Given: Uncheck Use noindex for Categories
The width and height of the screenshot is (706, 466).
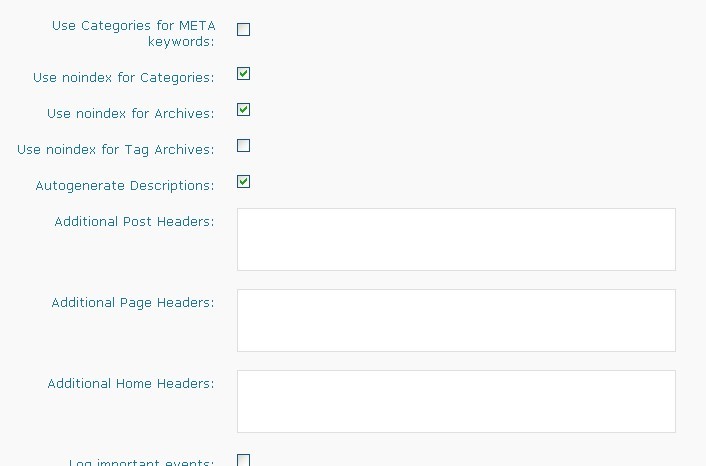Looking at the screenshot, I should (243, 74).
